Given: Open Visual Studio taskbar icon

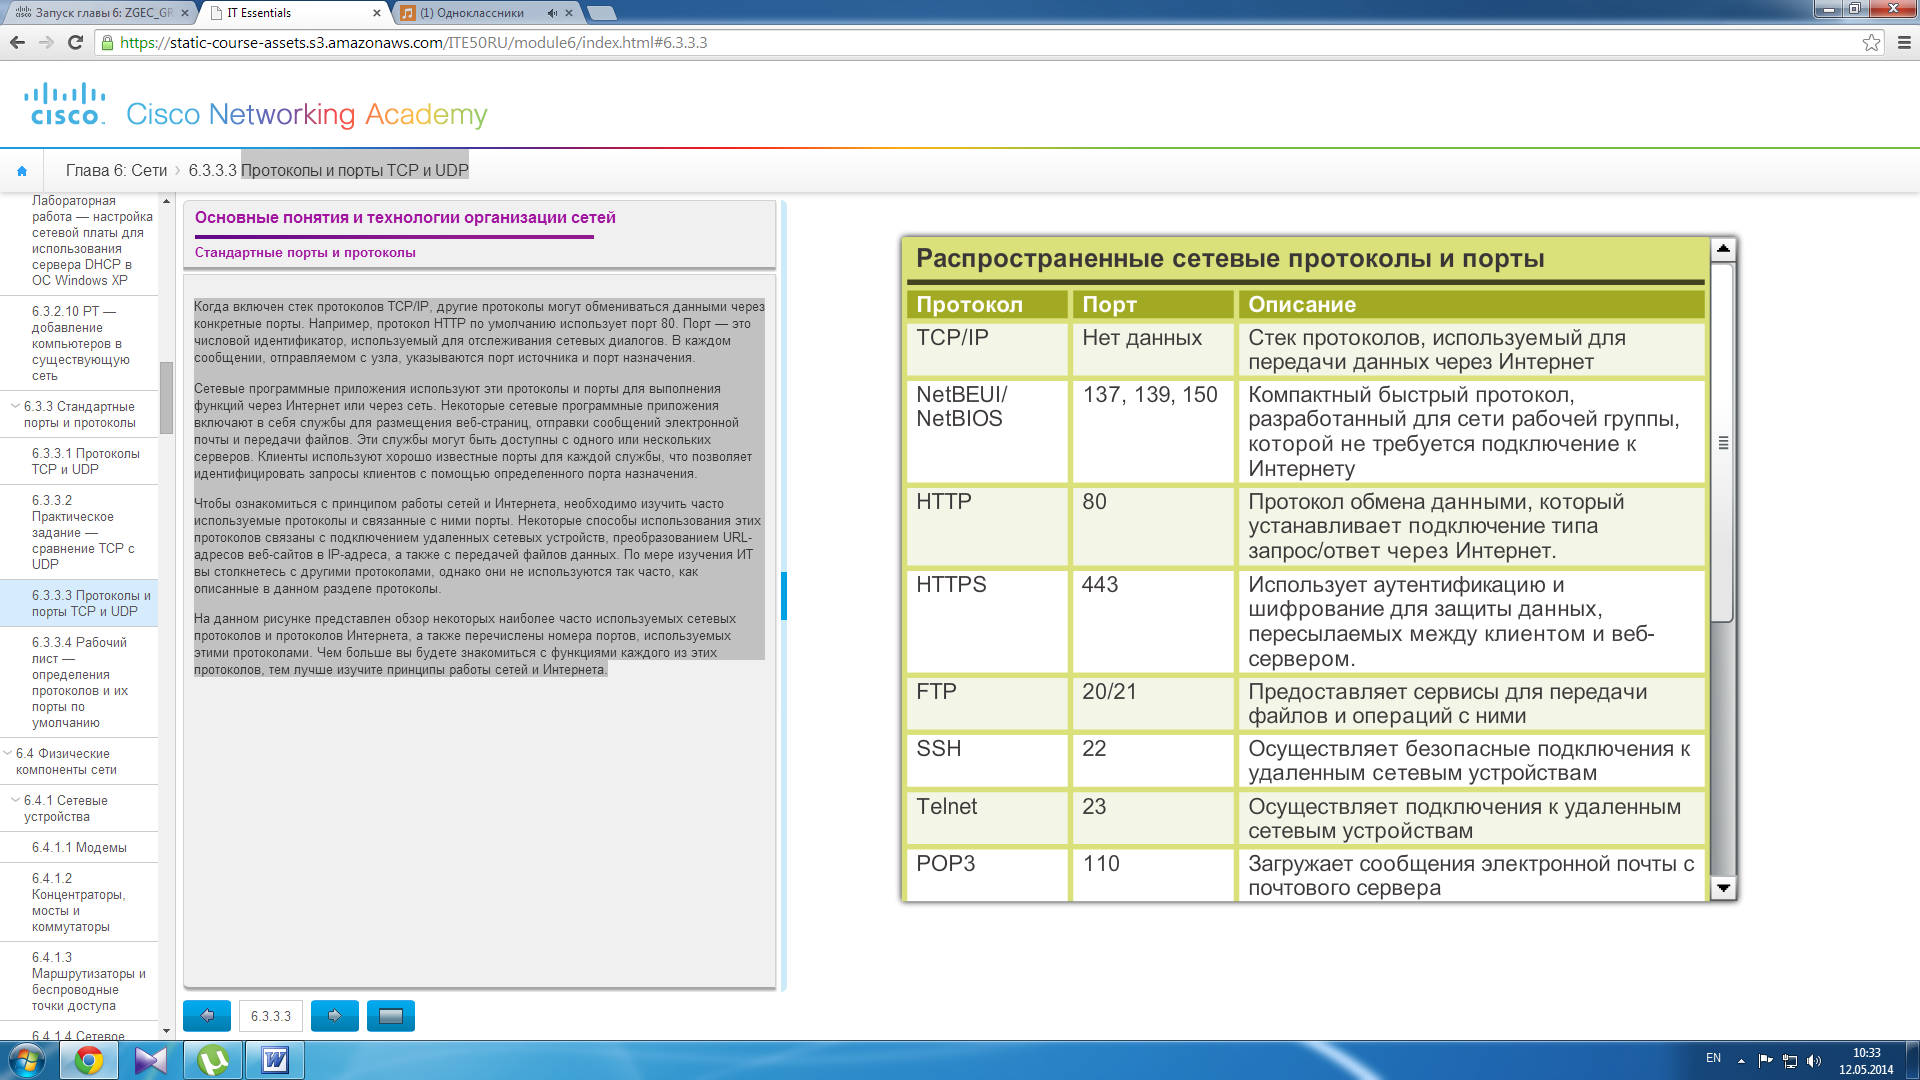Looking at the screenshot, I should click(x=151, y=1060).
